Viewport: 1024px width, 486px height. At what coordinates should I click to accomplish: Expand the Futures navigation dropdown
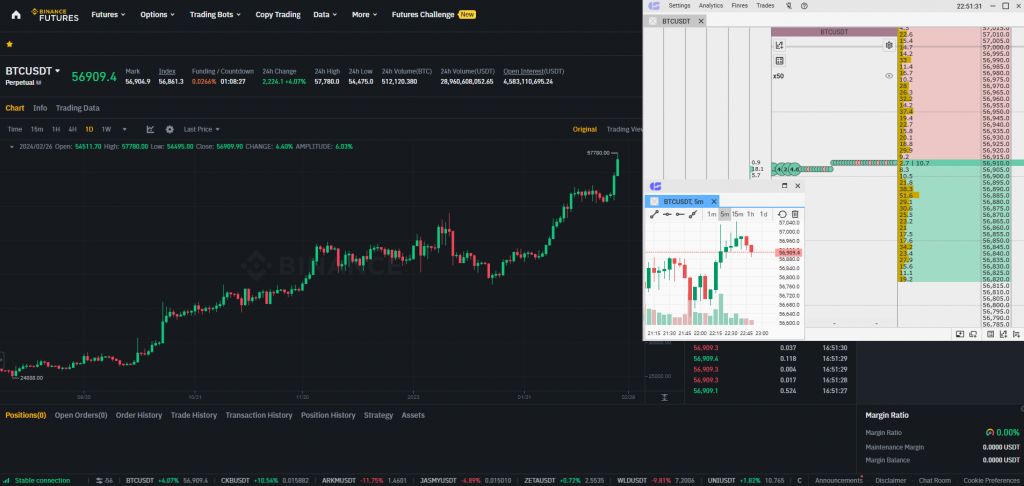coord(108,14)
